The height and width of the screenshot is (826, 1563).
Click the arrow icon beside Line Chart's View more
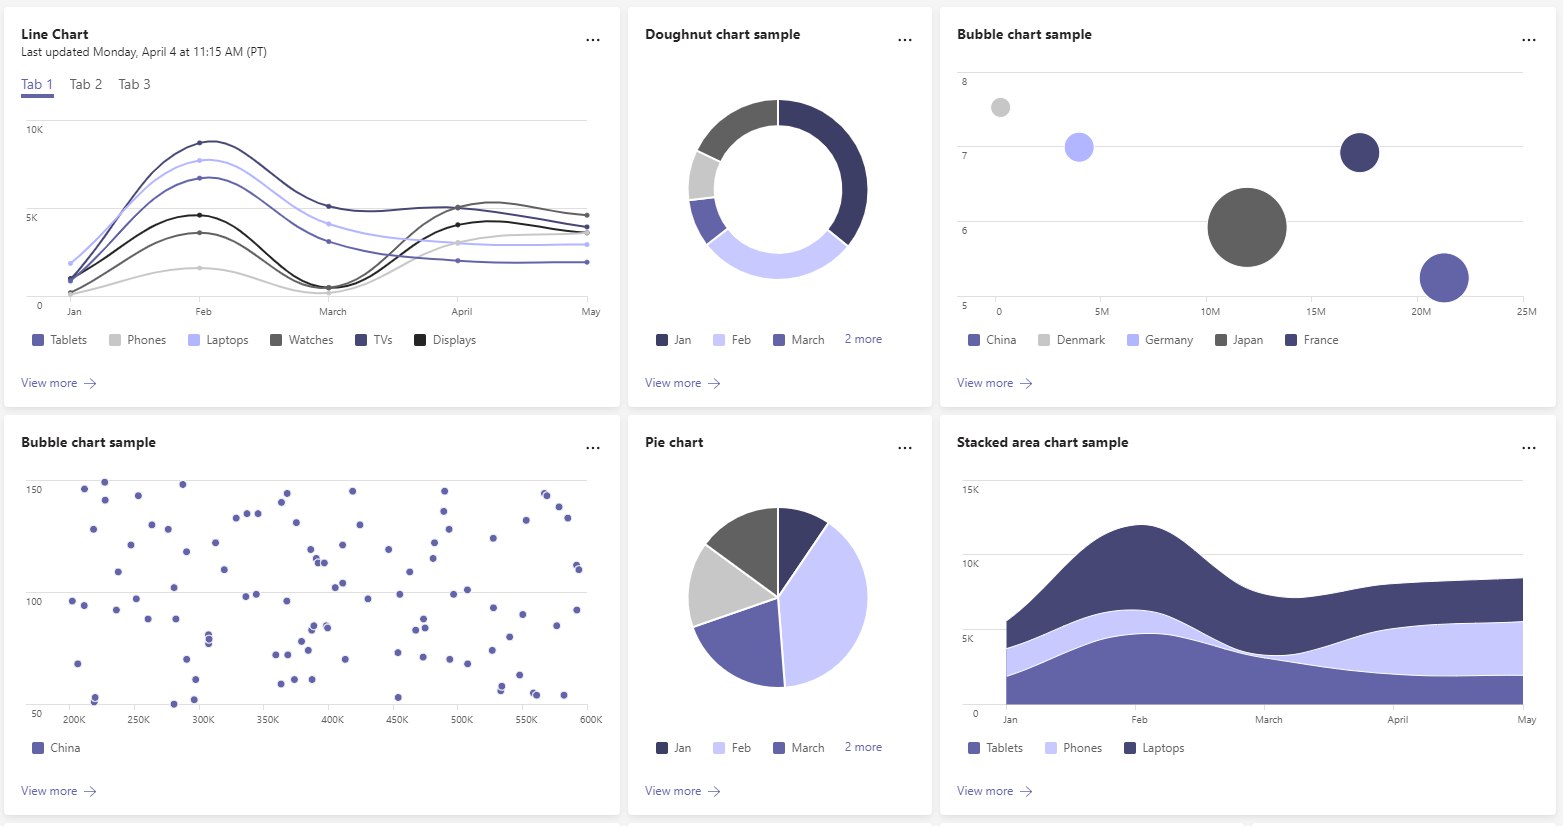pos(90,383)
